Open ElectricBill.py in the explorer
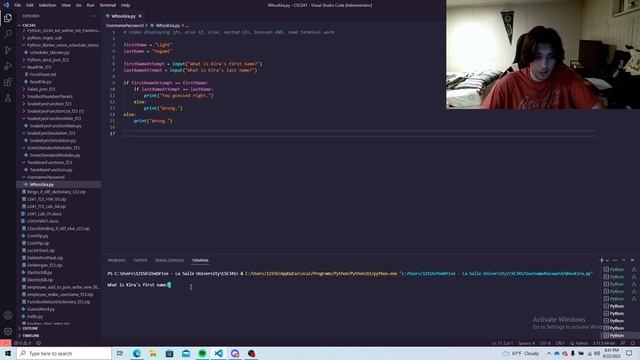 click(x=40, y=272)
